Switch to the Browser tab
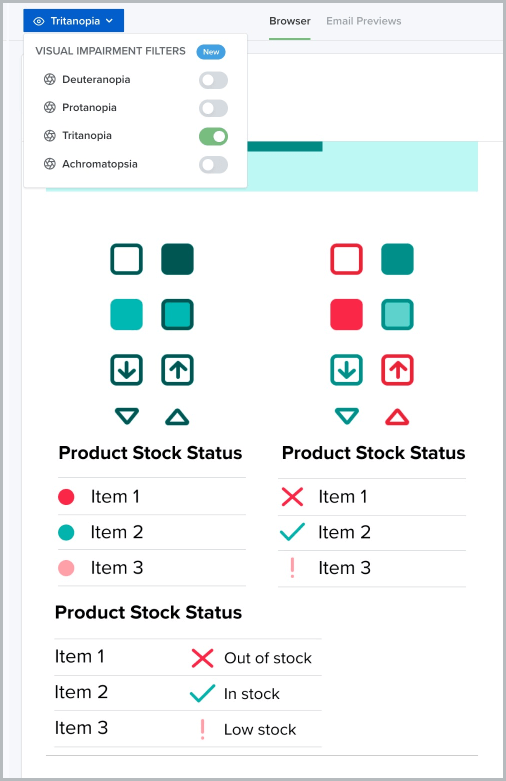Image resolution: width=506 pixels, height=781 pixels. tap(289, 21)
